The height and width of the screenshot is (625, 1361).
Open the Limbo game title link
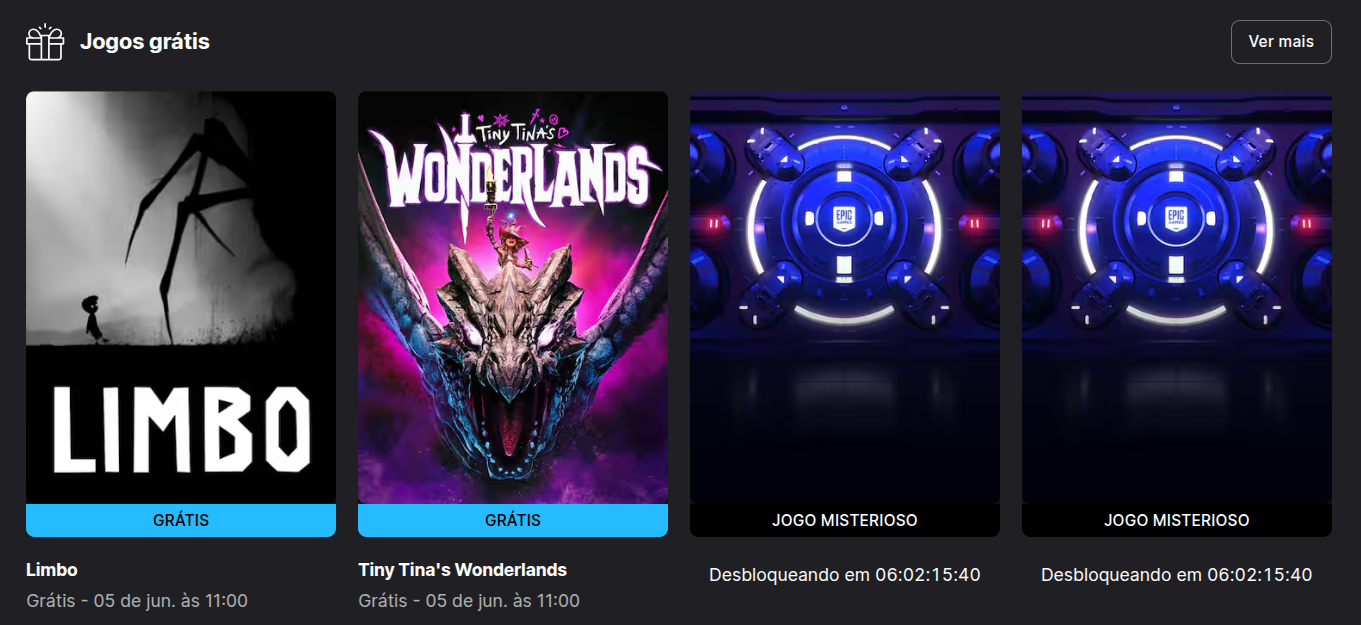point(52,570)
